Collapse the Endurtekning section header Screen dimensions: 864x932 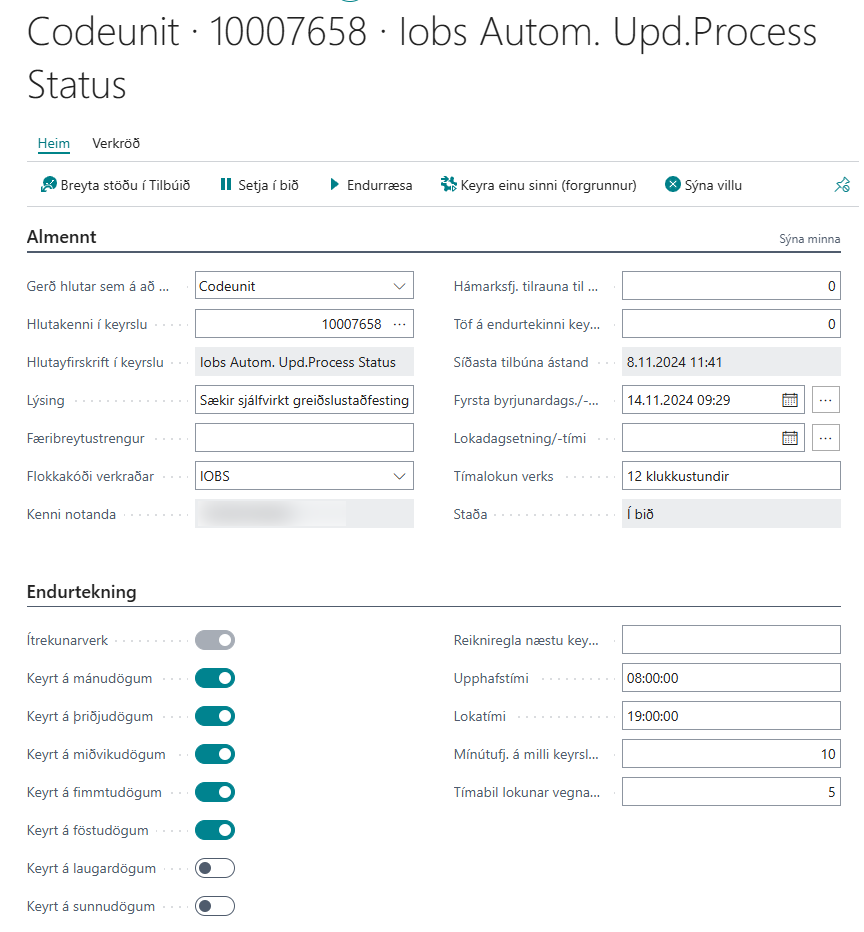coord(81,591)
